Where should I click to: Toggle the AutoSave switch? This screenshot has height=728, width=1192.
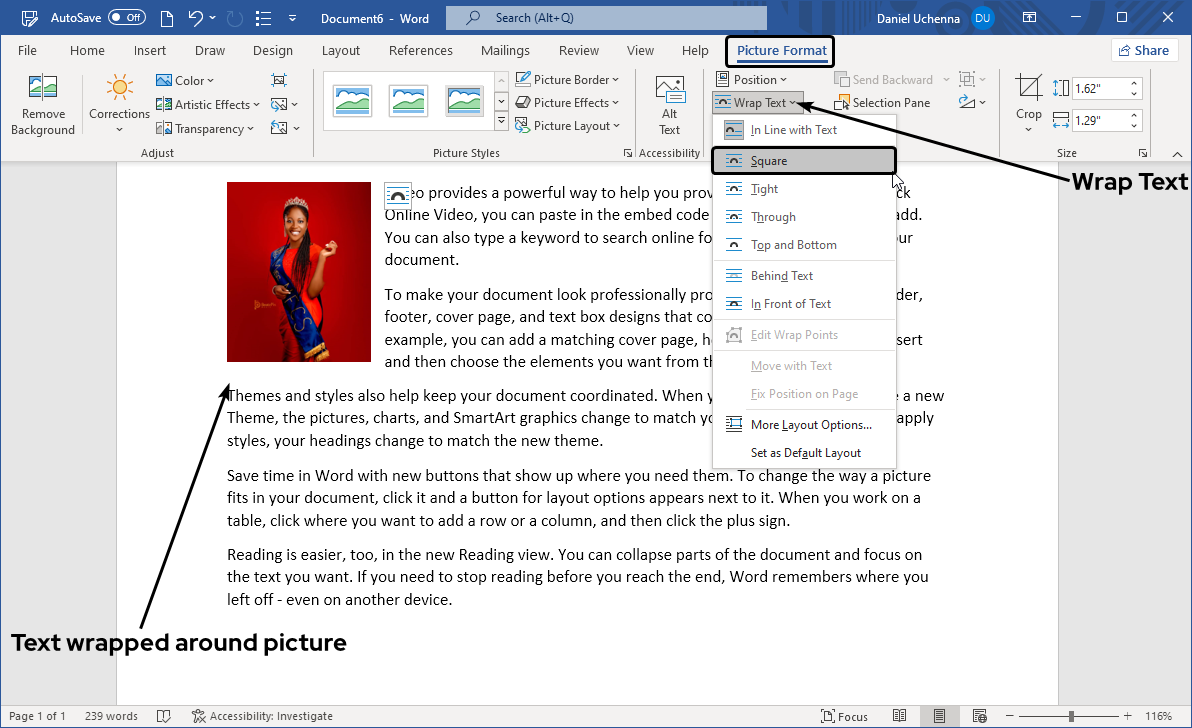126,18
